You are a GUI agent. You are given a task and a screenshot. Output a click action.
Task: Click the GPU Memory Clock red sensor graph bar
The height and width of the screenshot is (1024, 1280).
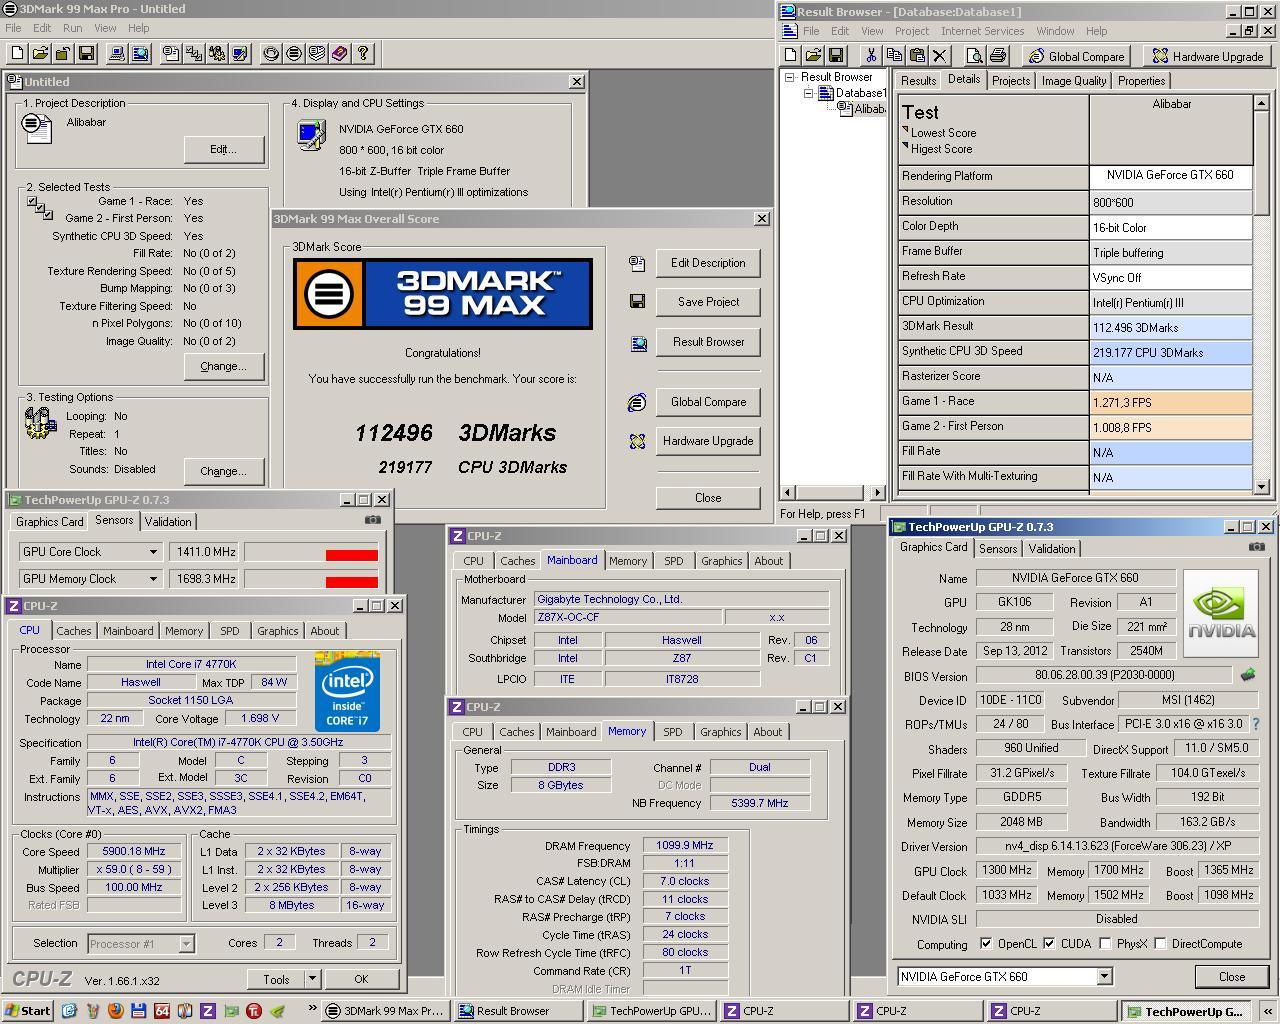pos(351,582)
